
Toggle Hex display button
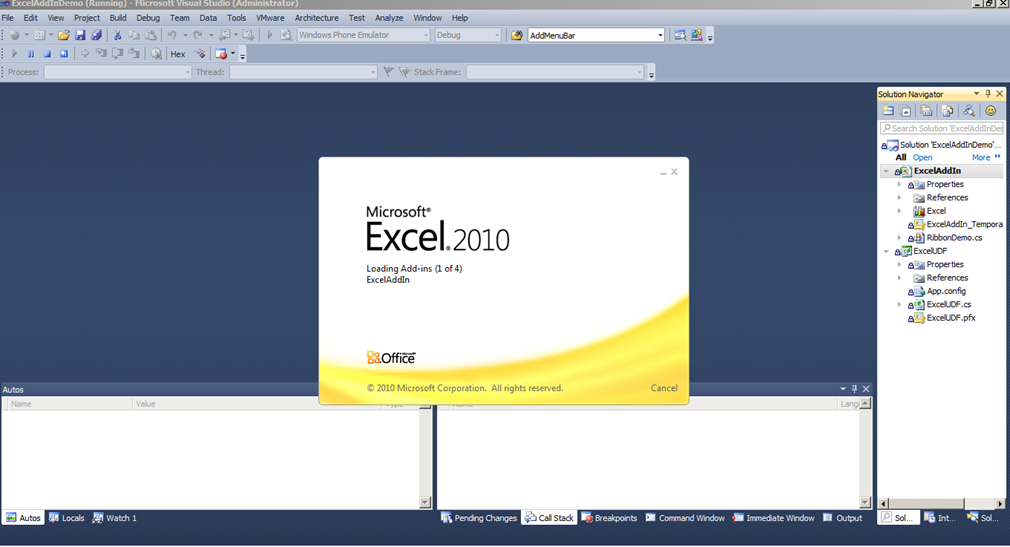pyautogui.click(x=178, y=54)
